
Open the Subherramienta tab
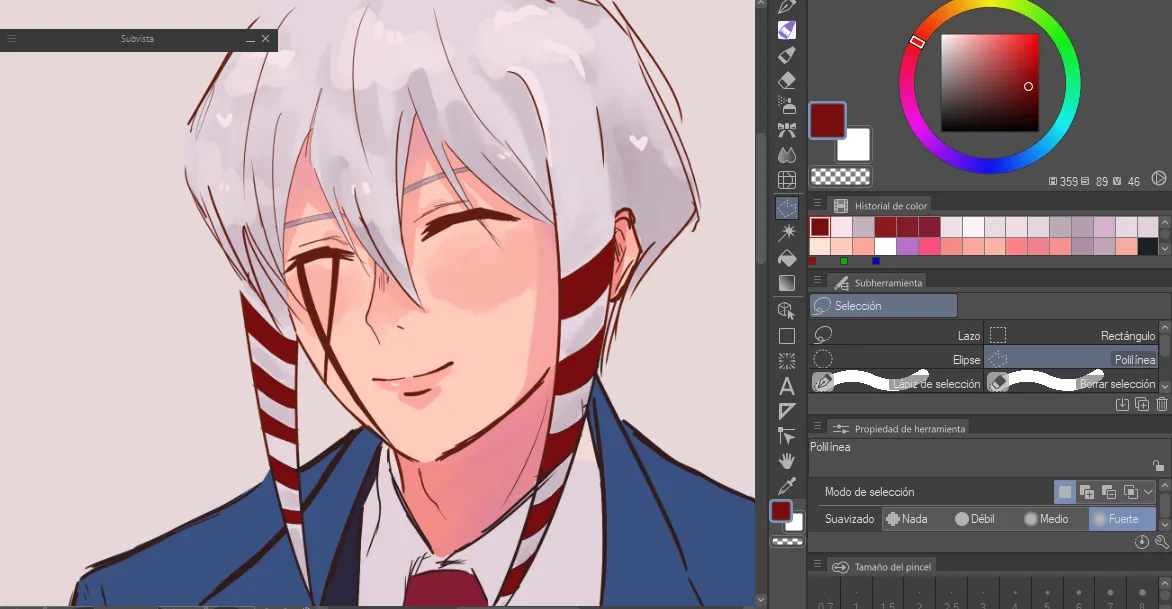[878, 282]
